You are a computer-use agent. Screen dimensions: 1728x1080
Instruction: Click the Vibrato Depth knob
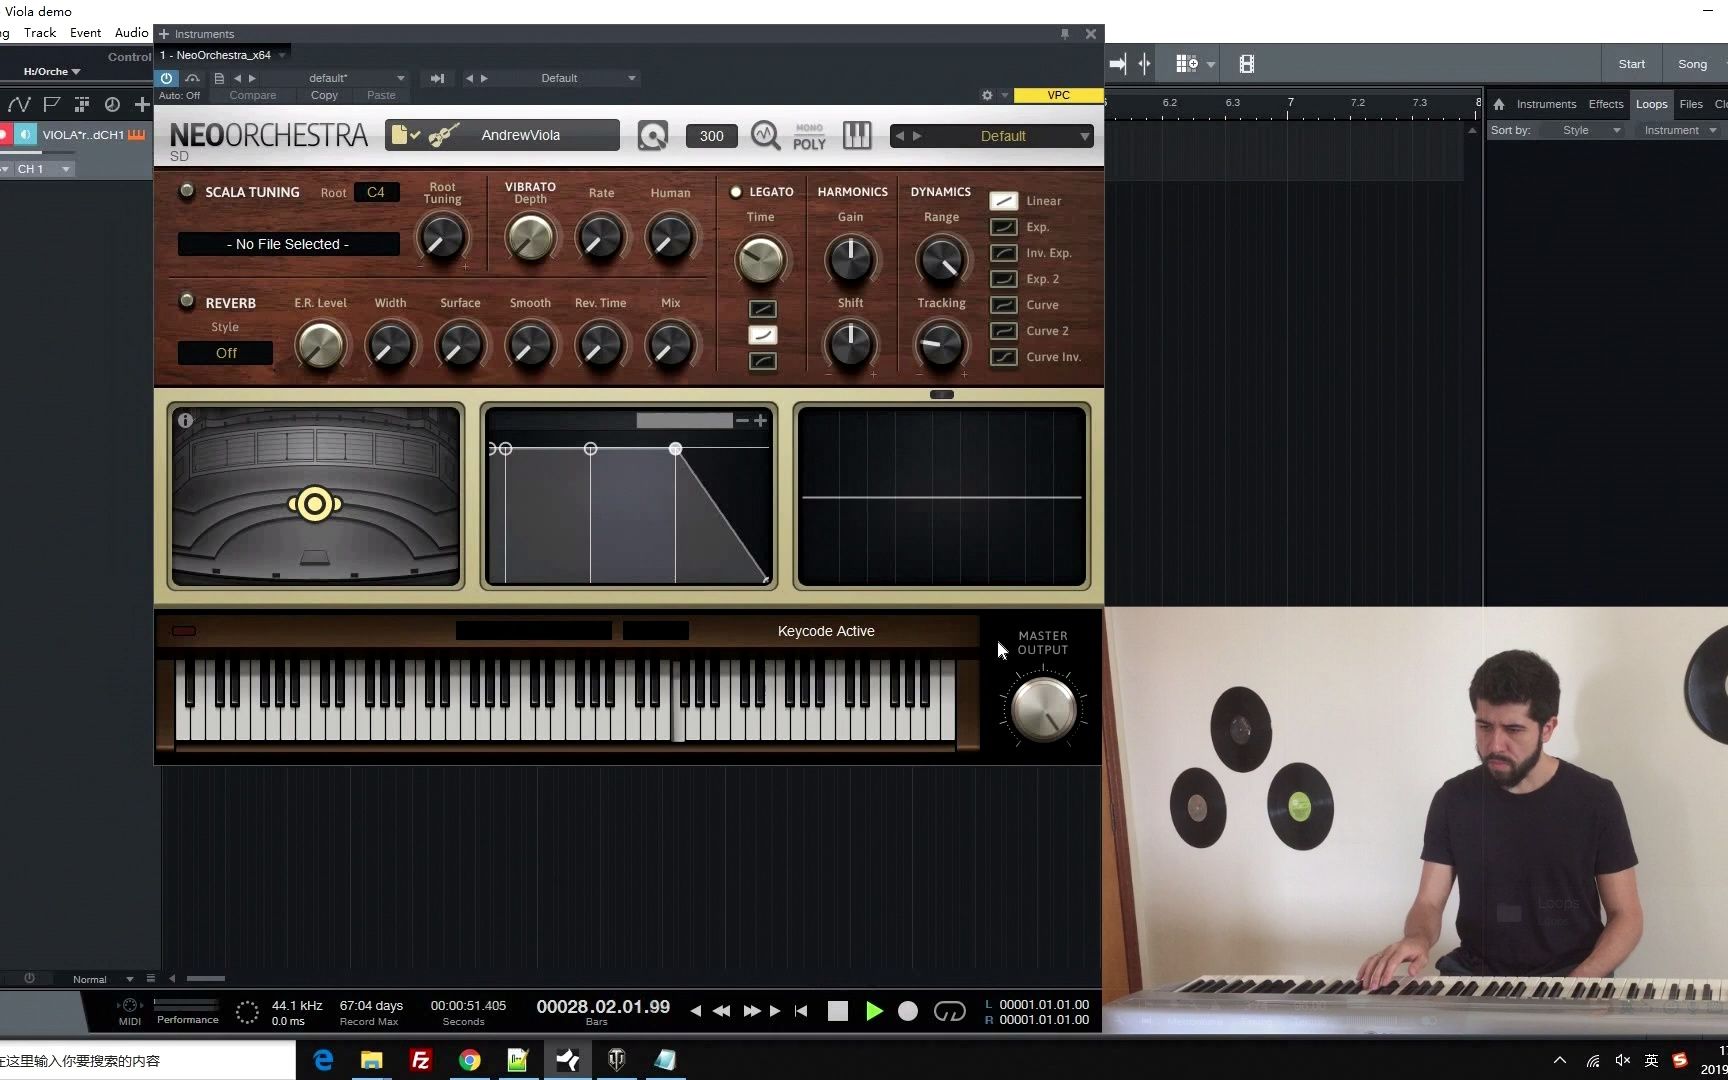click(530, 238)
